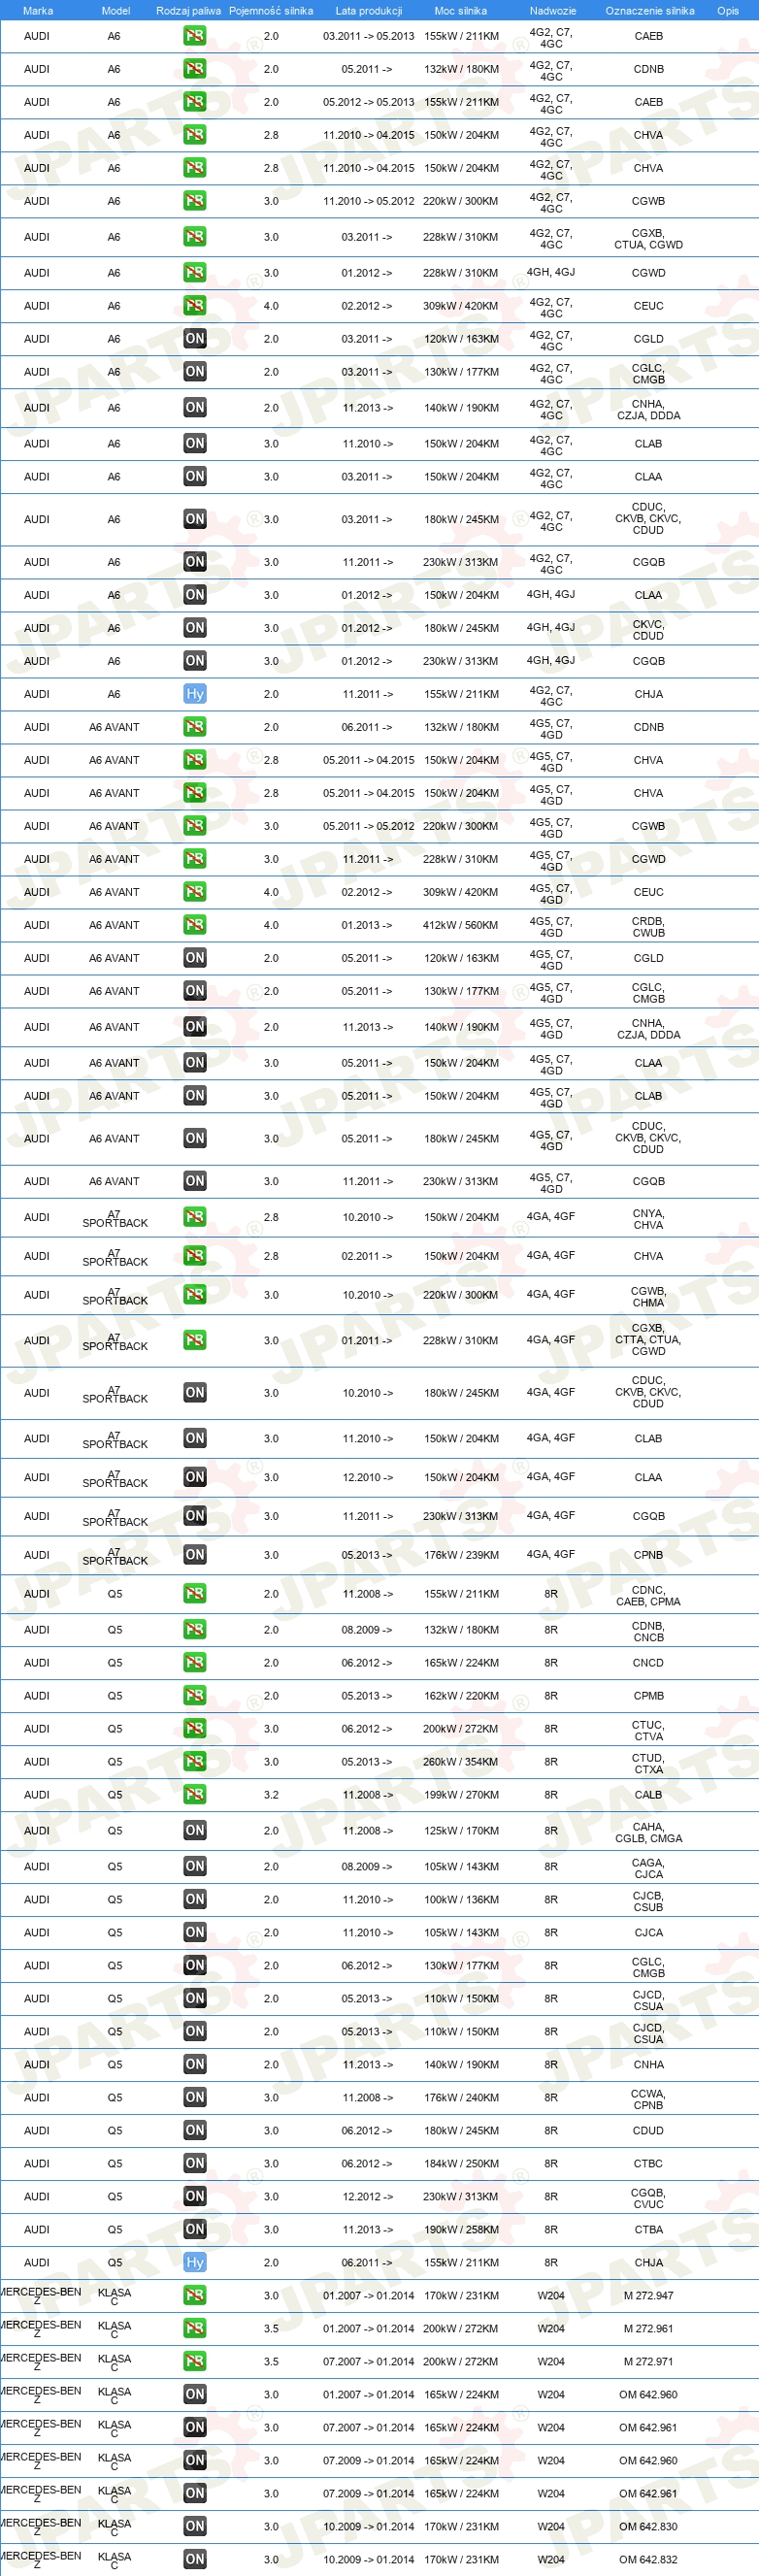Click diesel icon in Q5 CJCB, CSUB row
Image resolution: width=759 pixels, height=2576 pixels.
coord(195,1899)
